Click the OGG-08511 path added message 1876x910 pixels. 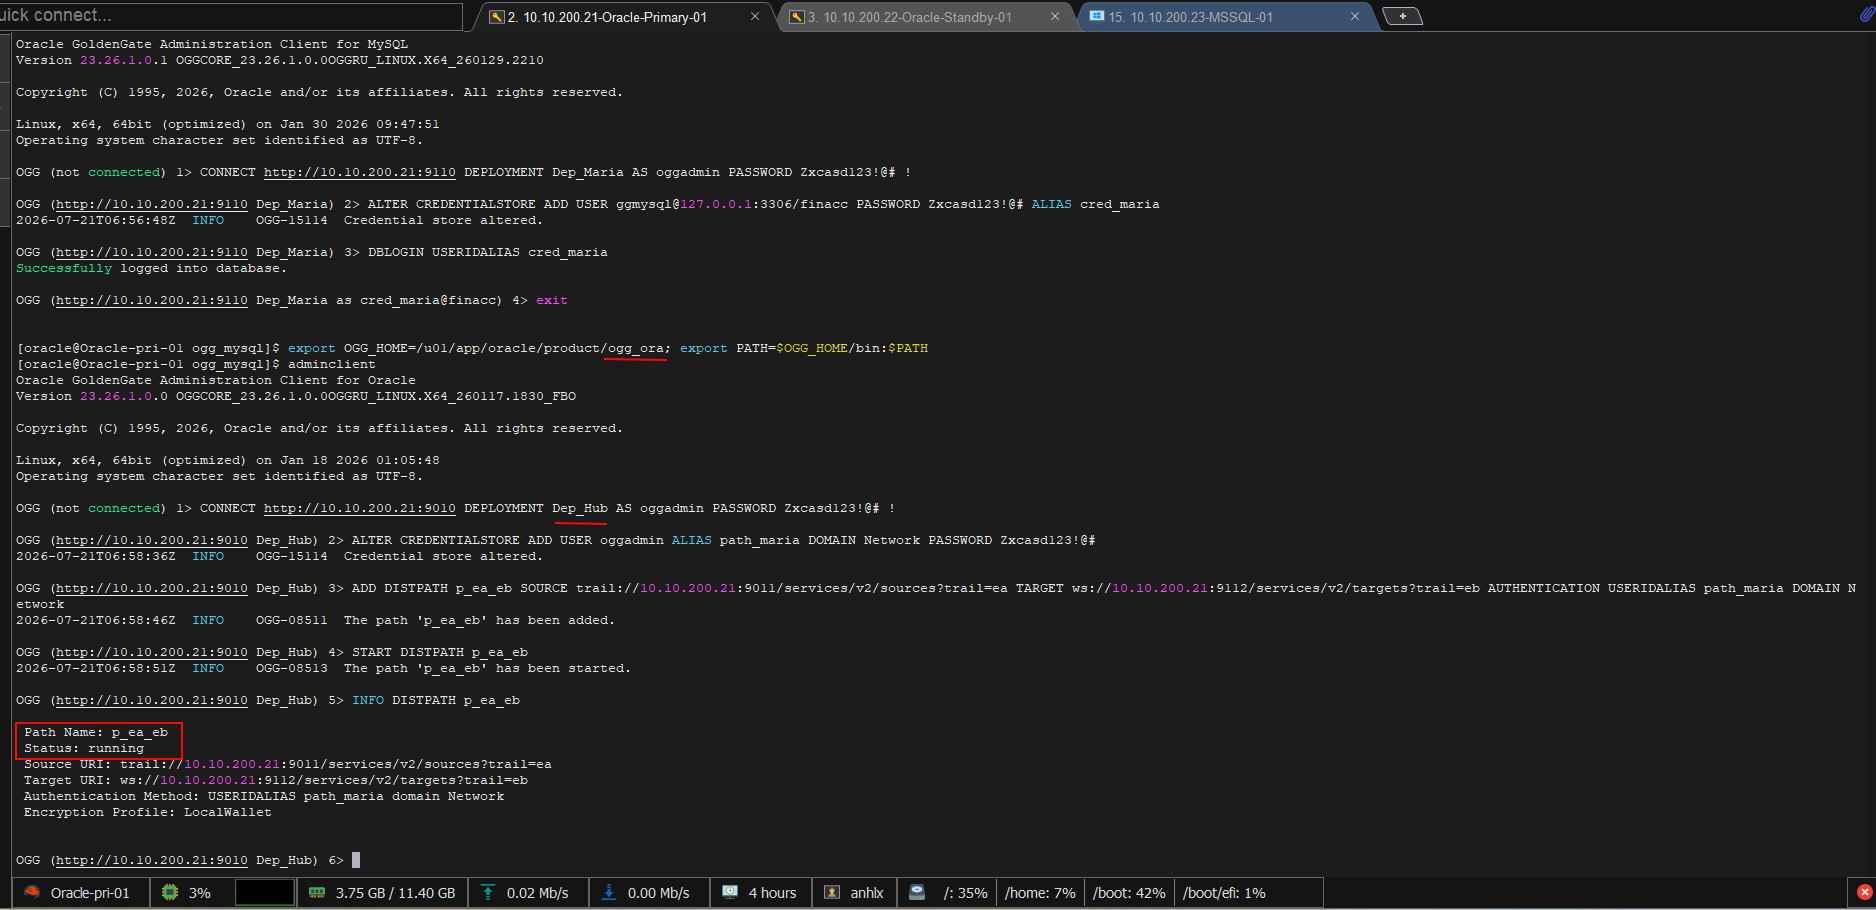[x=435, y=620]
